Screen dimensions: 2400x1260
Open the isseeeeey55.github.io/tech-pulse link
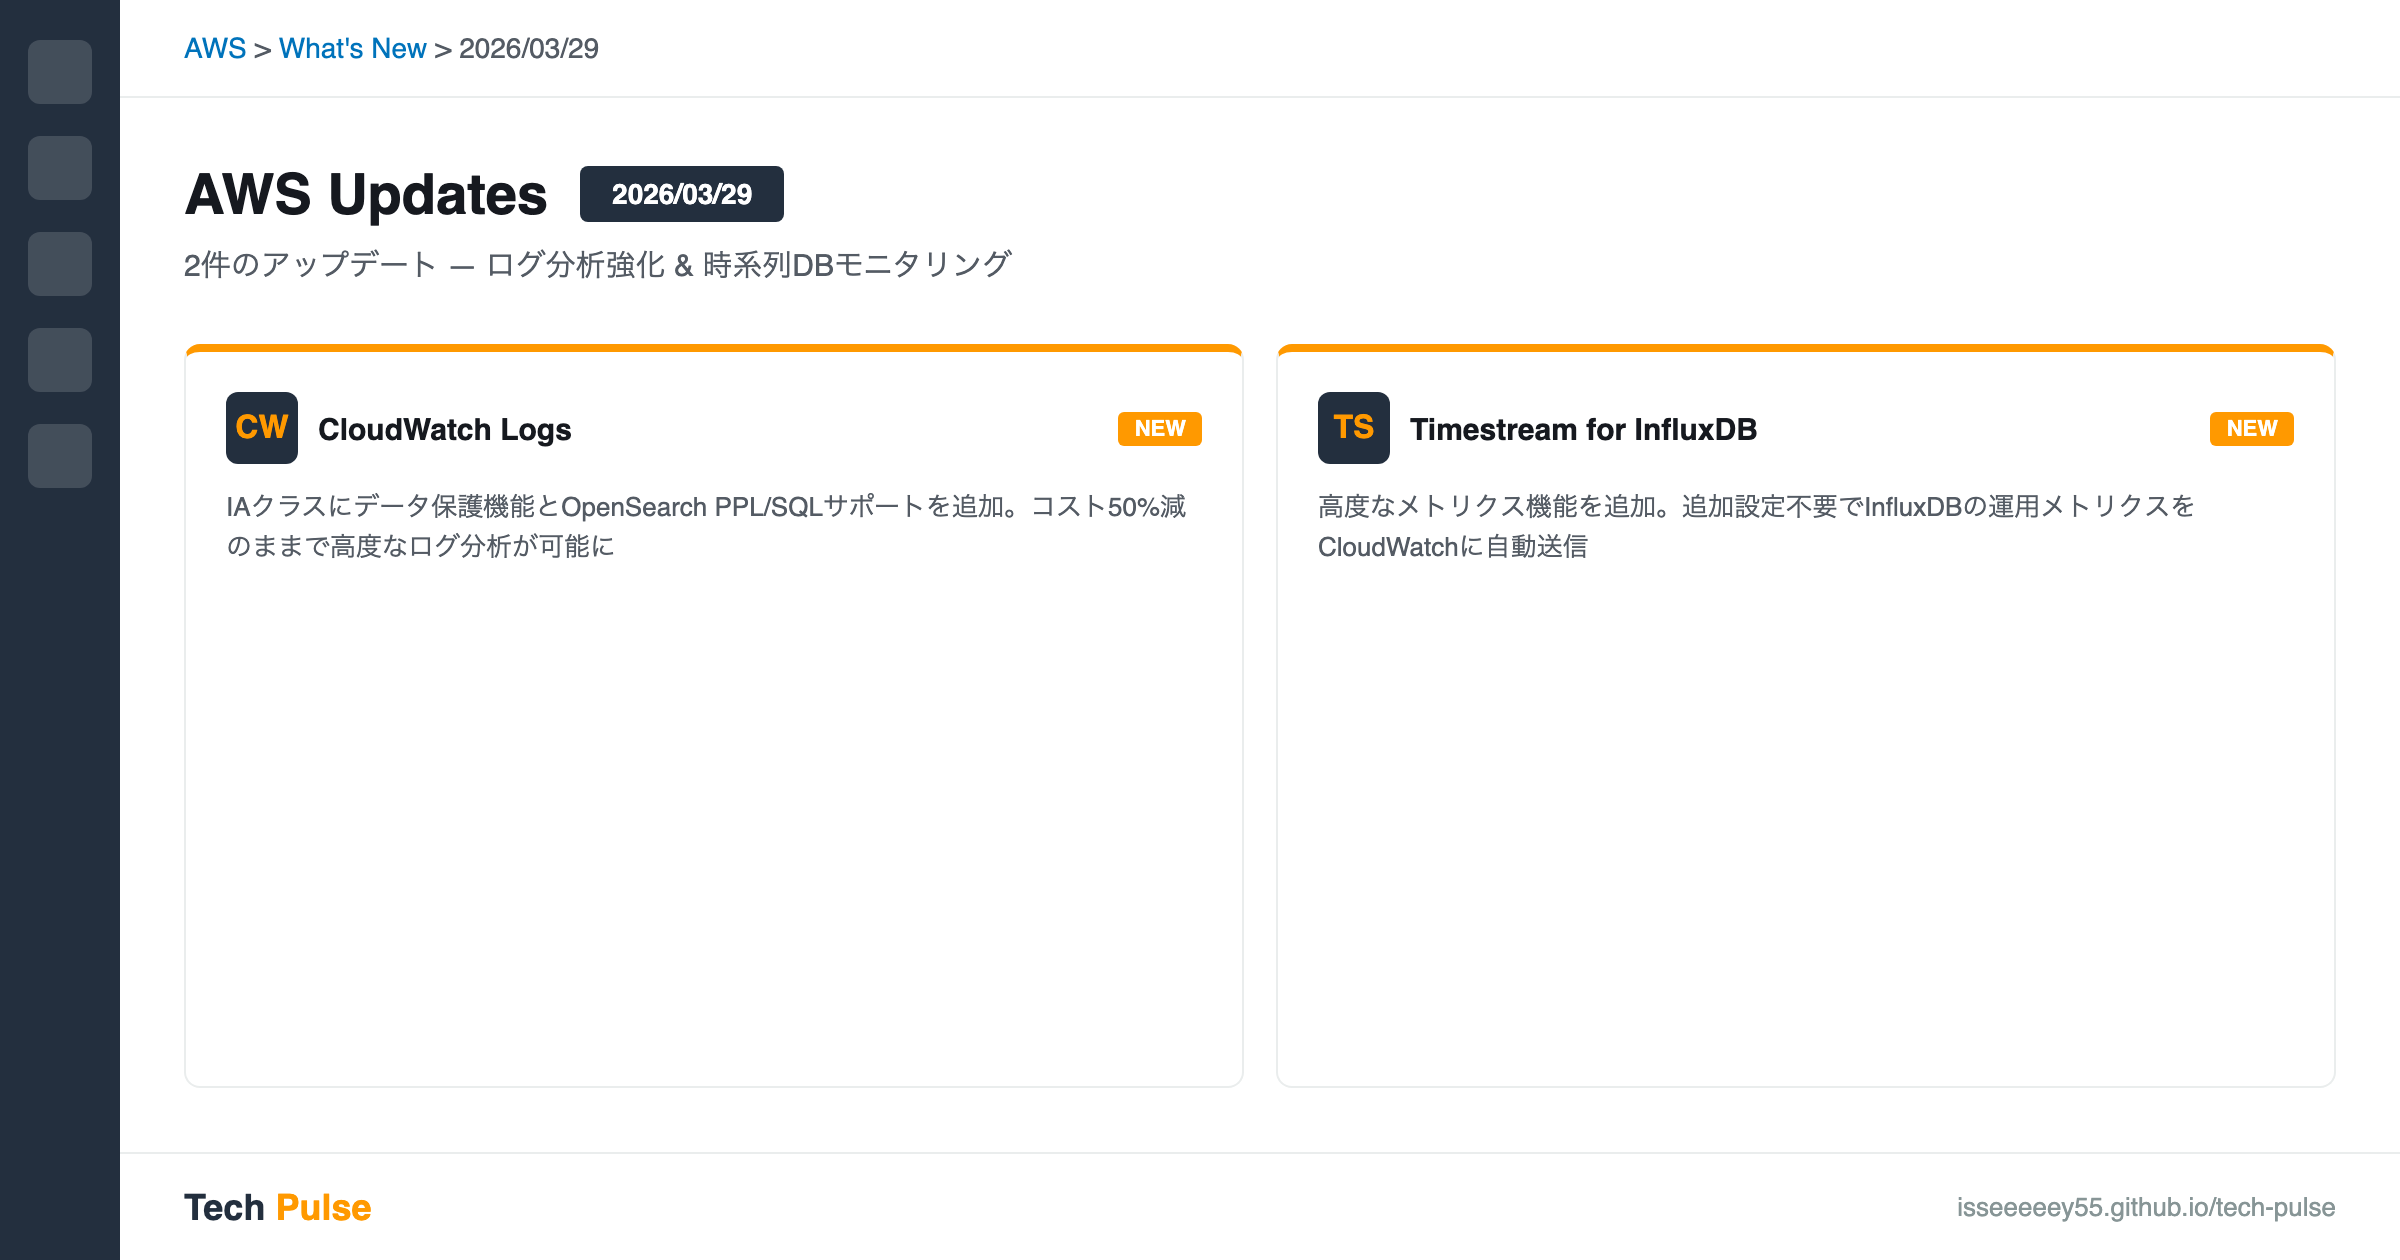click(x=2146, y=1207)
